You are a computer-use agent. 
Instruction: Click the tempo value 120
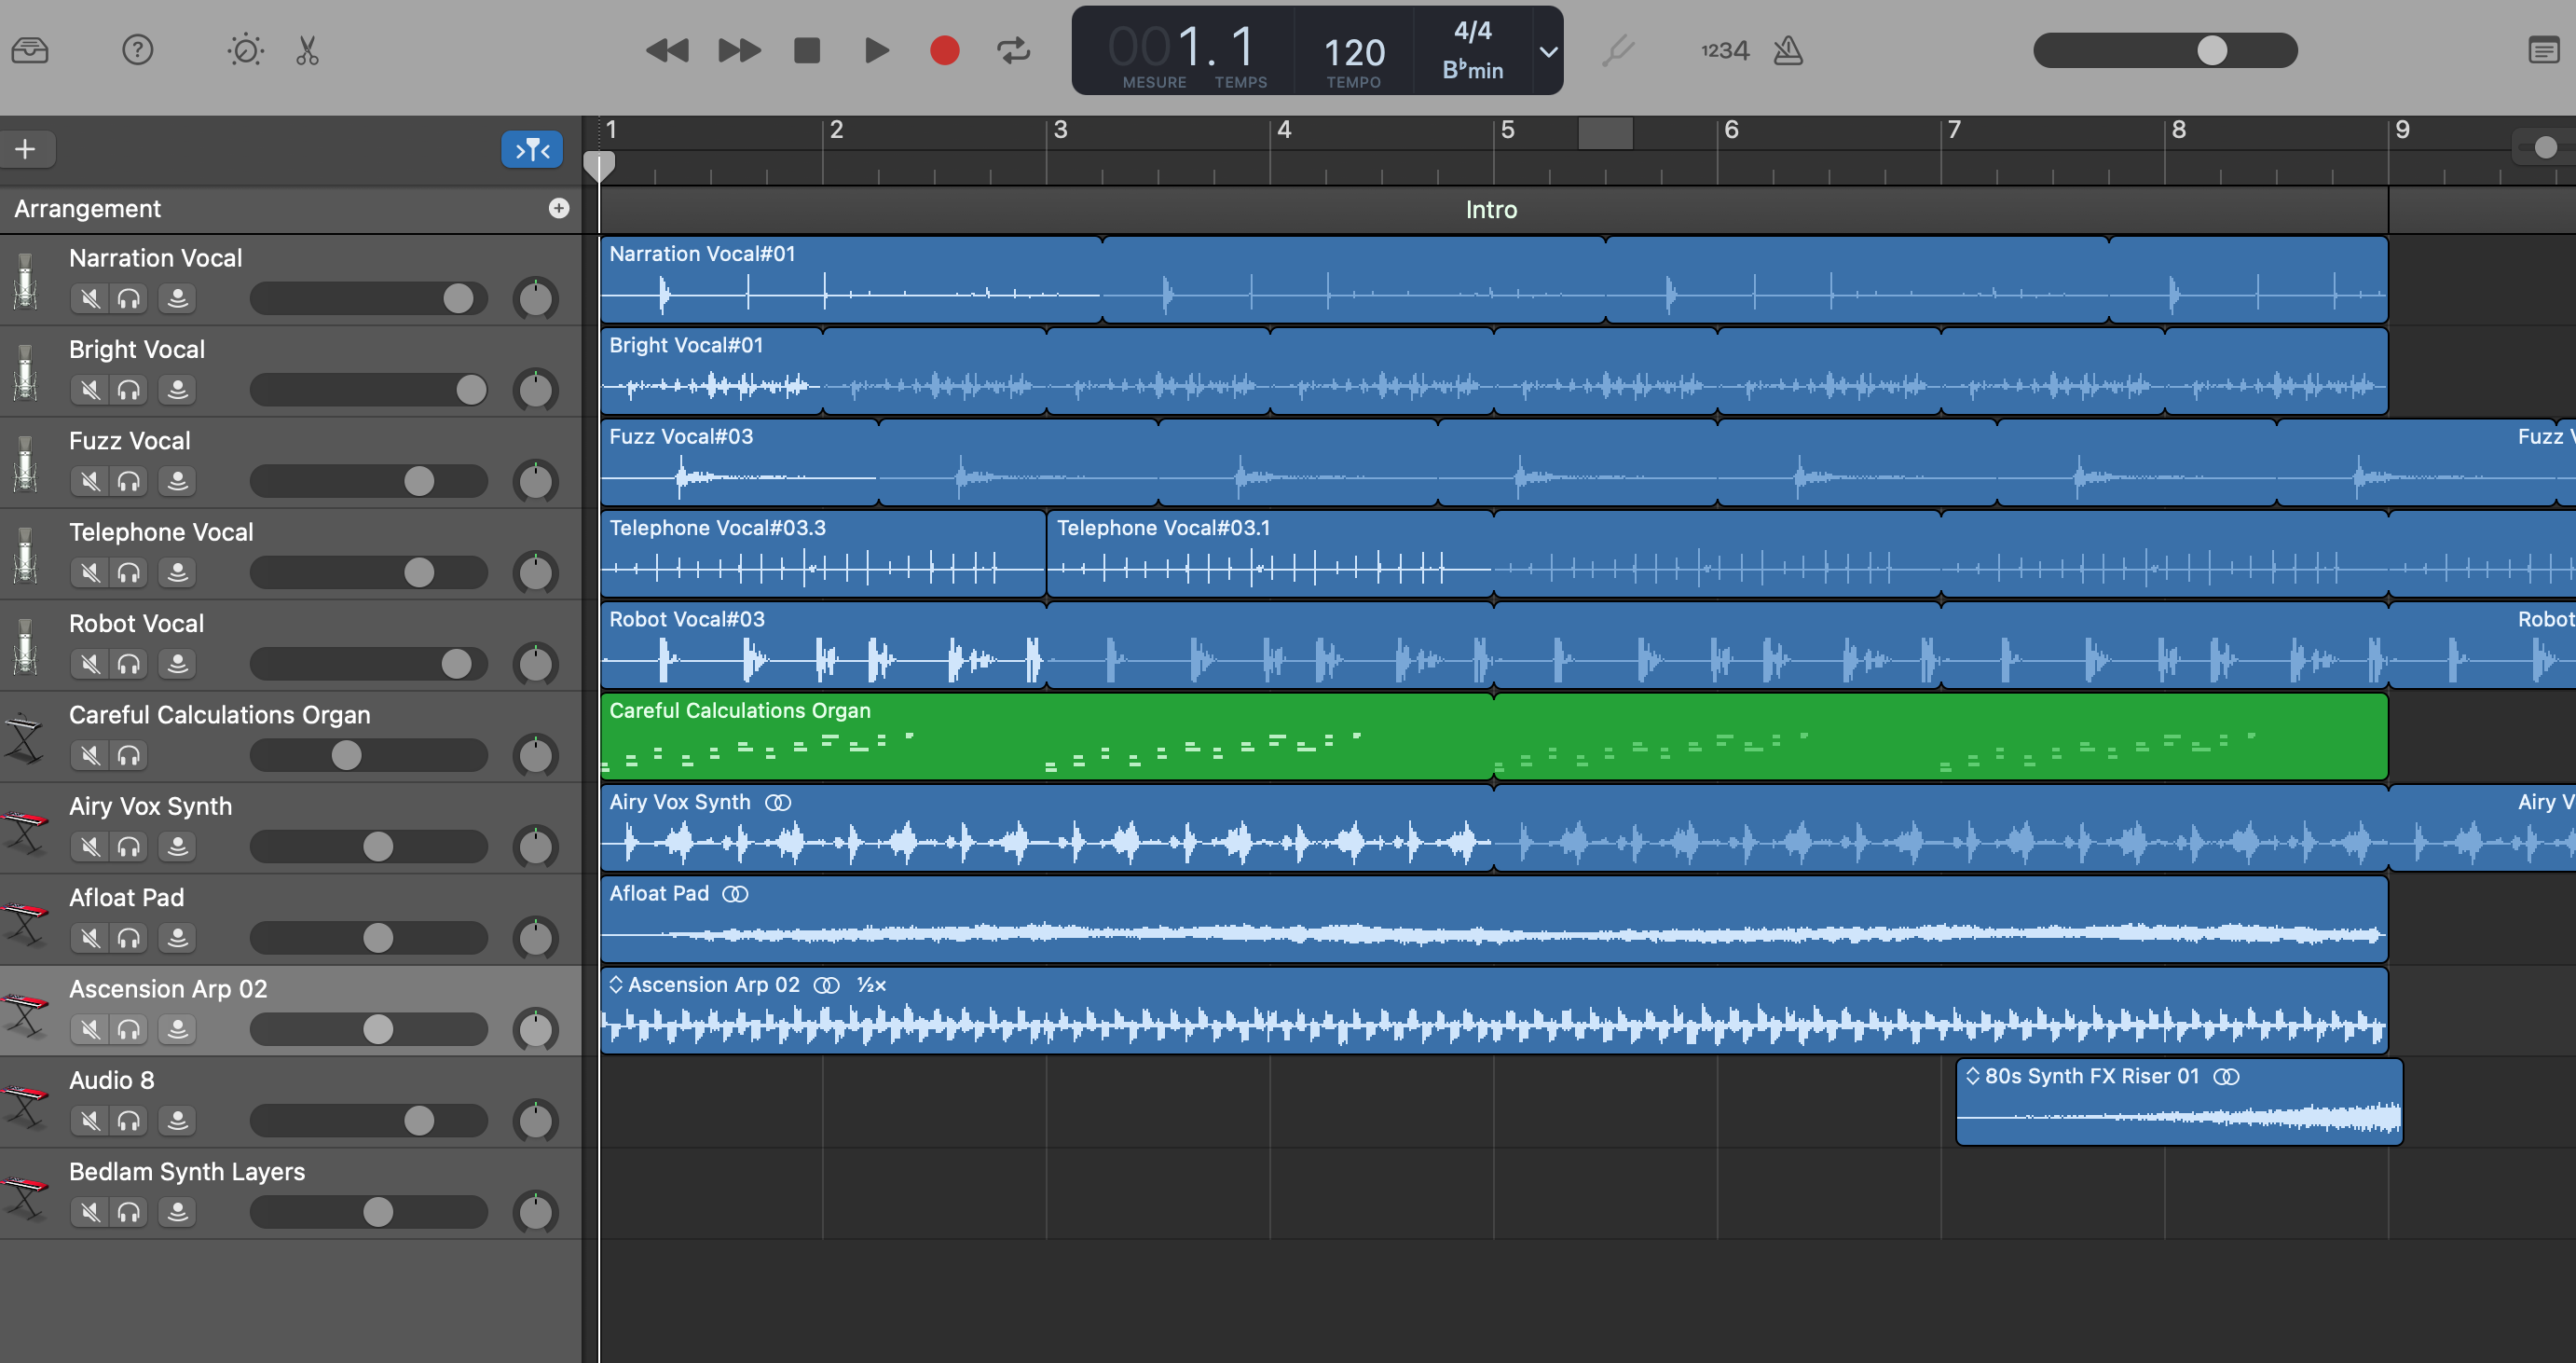[x=1354, y=52]
